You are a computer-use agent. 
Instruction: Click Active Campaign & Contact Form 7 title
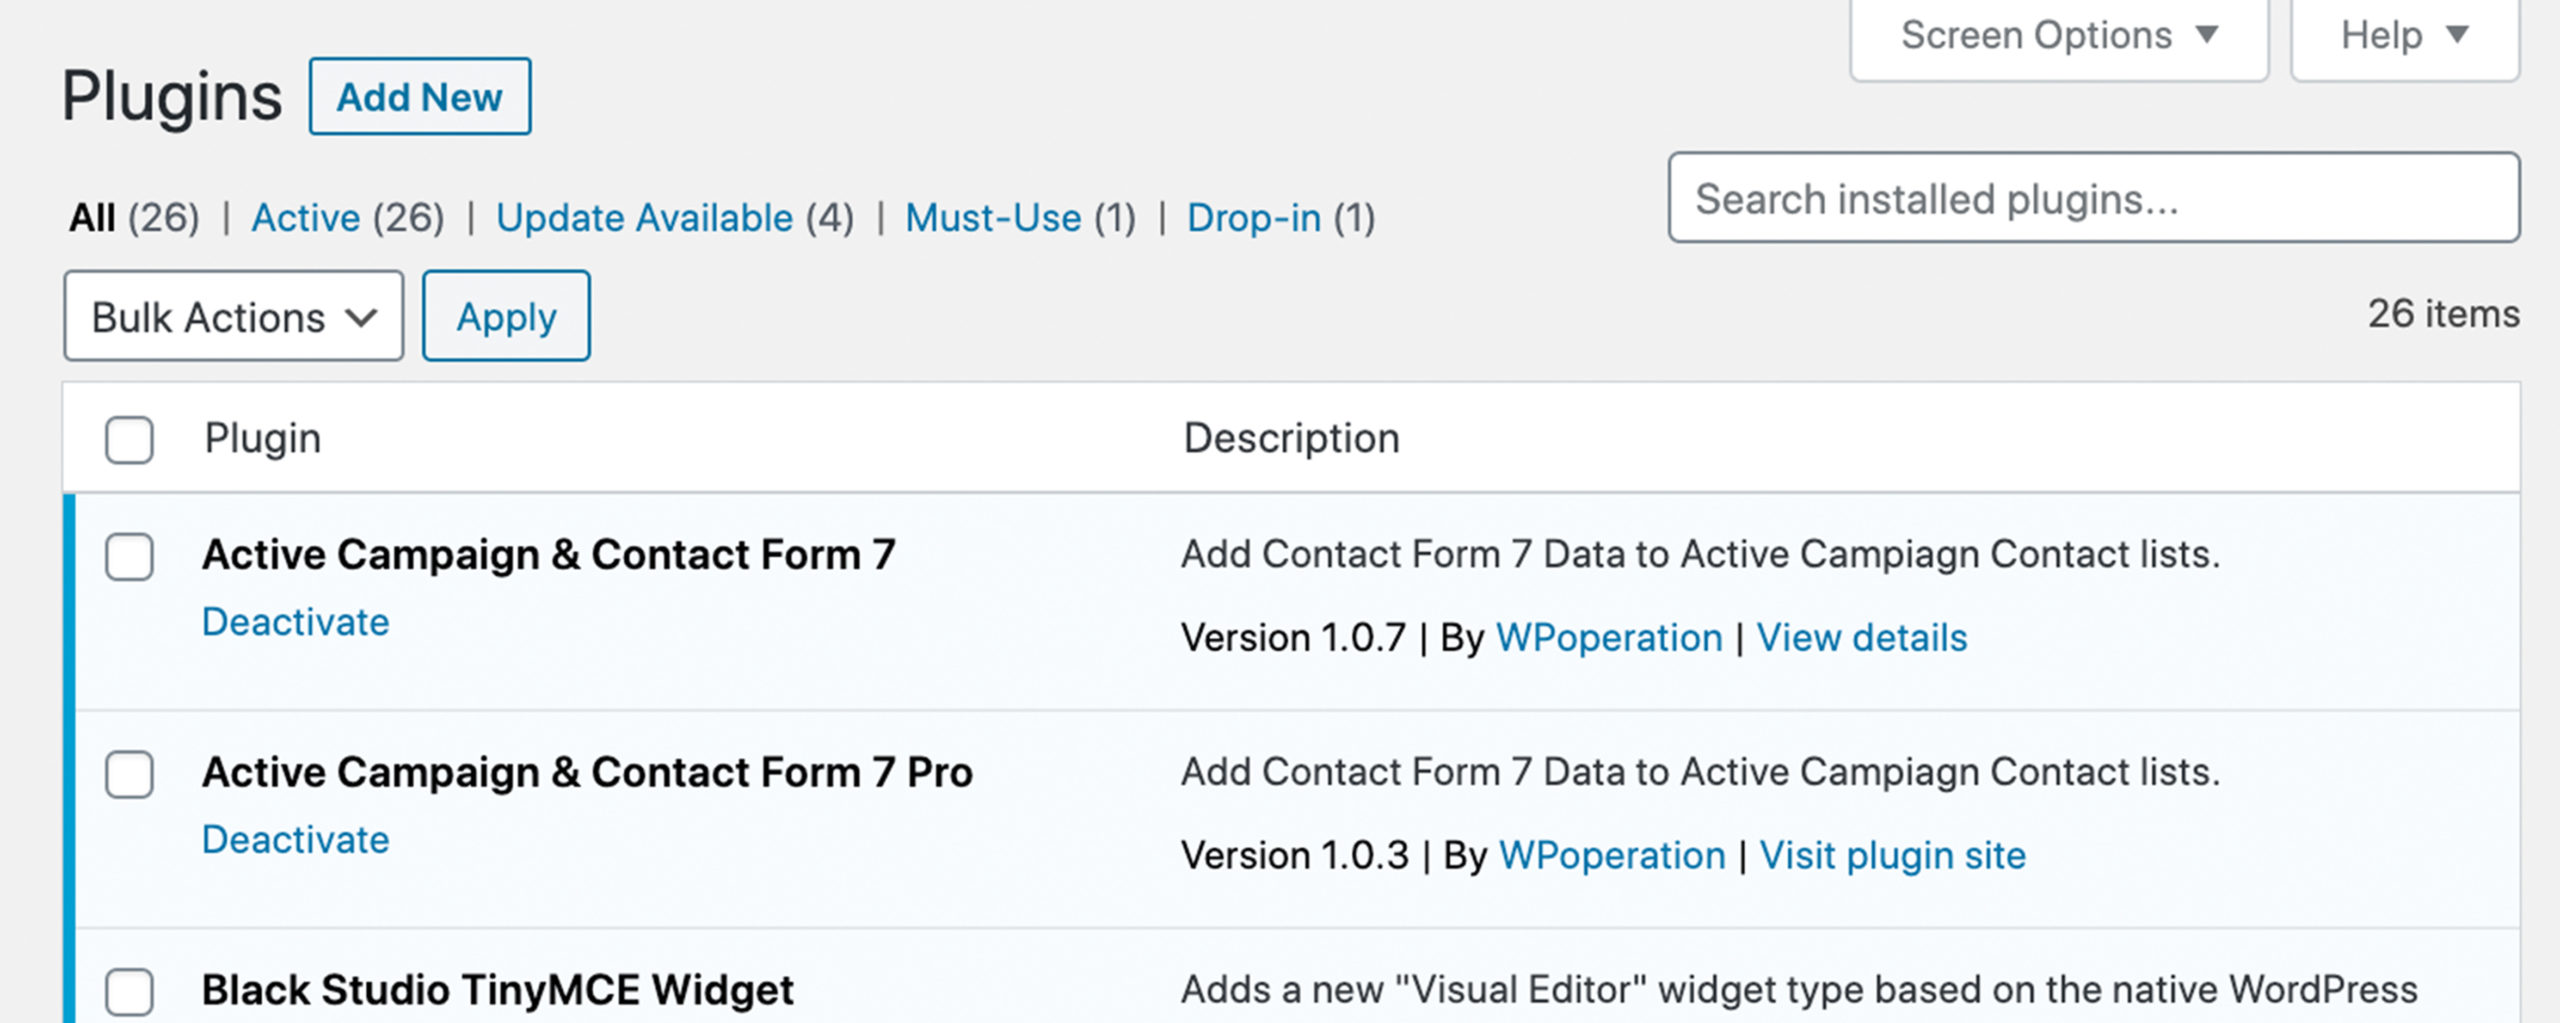coord(549,554)
